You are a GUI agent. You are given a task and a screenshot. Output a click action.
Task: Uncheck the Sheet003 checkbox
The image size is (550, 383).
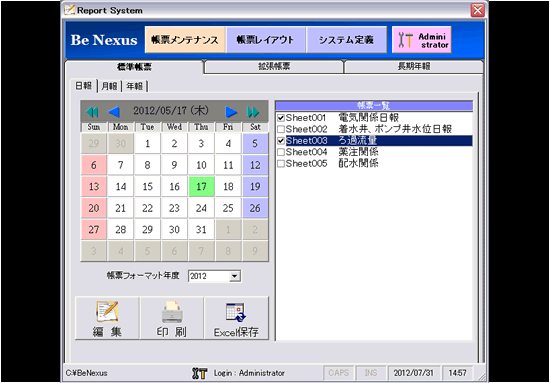point(281,141)
